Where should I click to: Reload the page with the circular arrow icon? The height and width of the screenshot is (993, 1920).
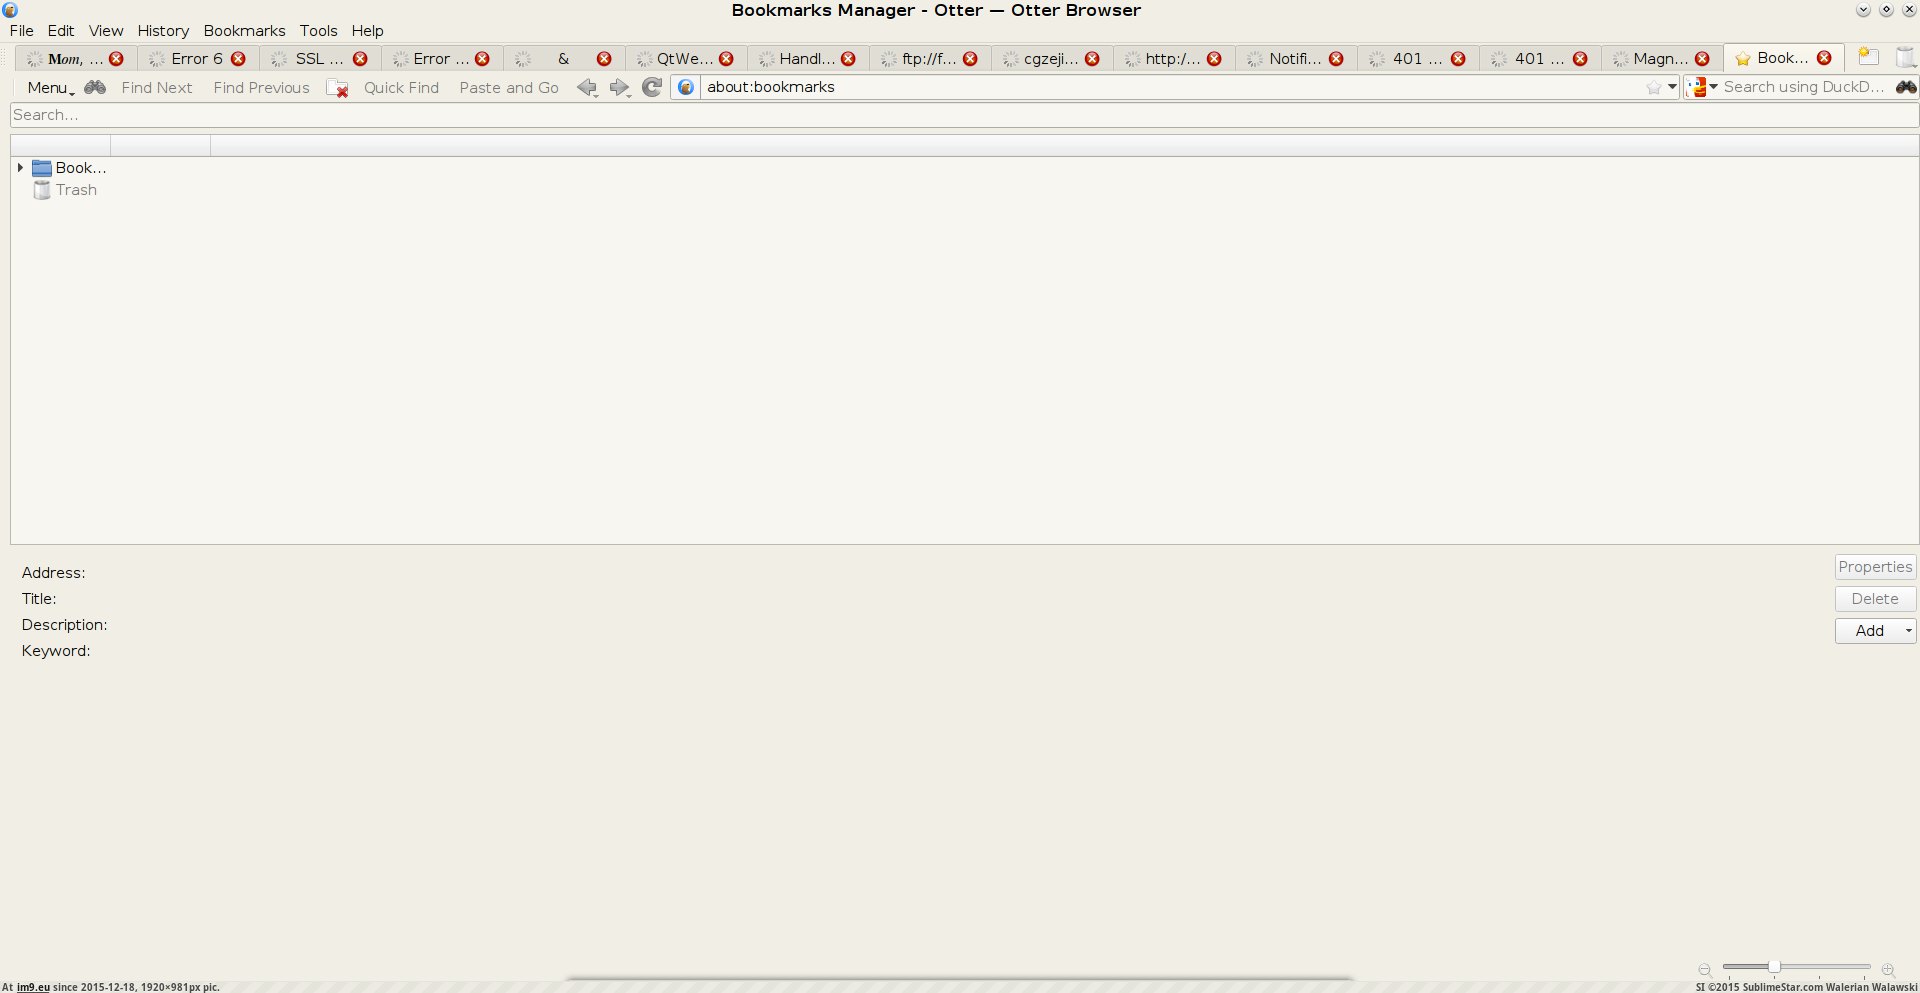(x=652, y=87)
